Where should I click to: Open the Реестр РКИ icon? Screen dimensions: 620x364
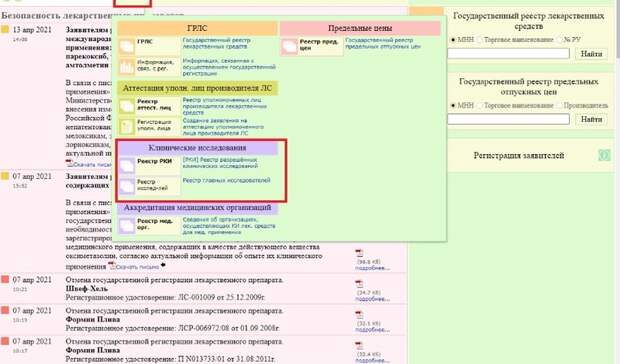127,166
